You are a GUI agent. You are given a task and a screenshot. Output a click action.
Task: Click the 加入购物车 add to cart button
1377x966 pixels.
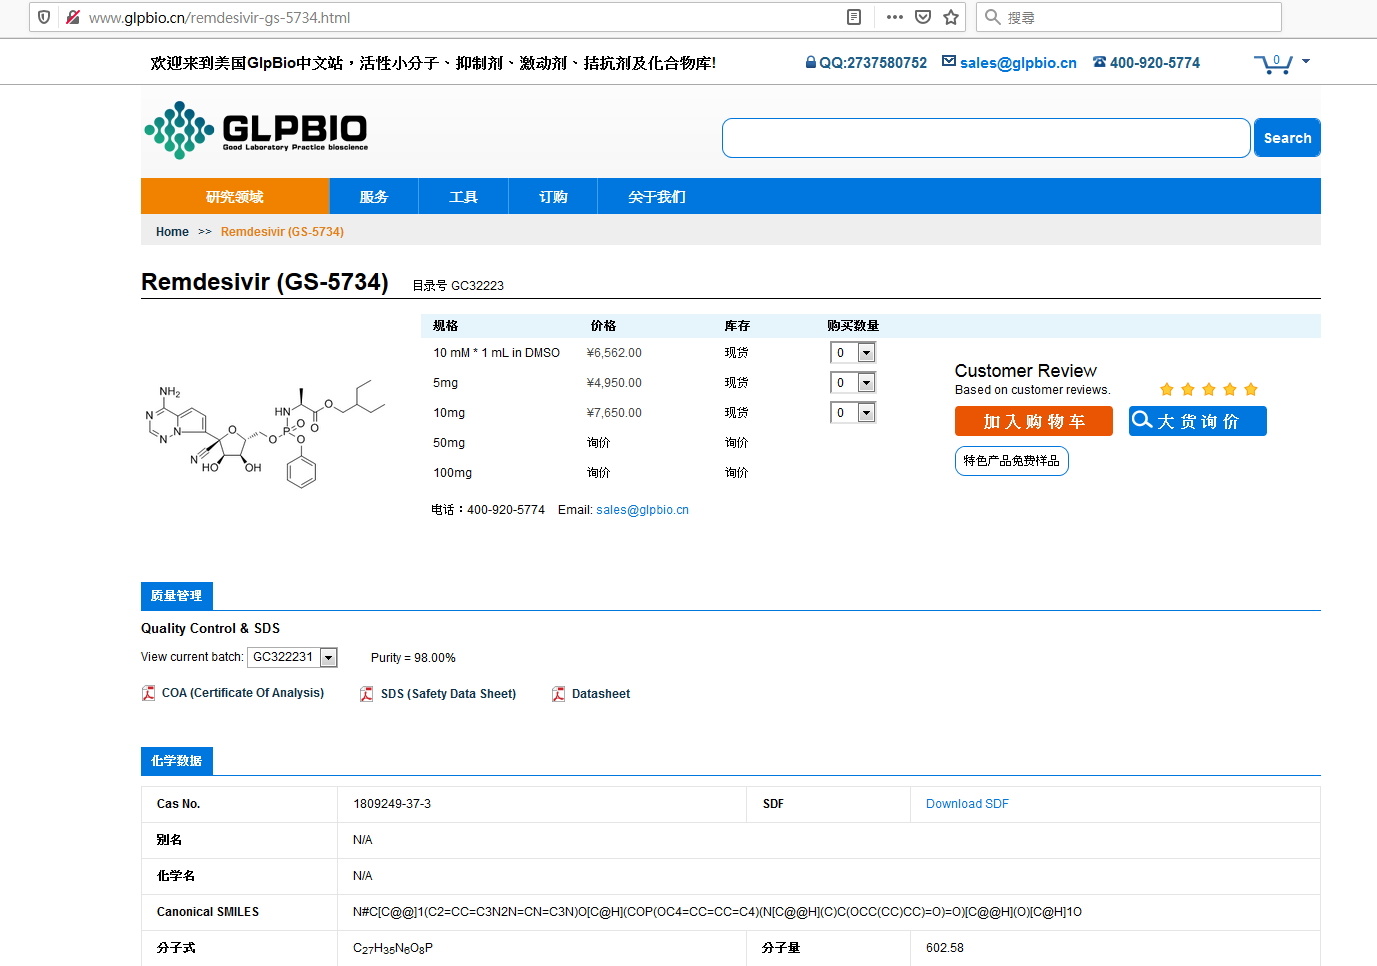1034,421
